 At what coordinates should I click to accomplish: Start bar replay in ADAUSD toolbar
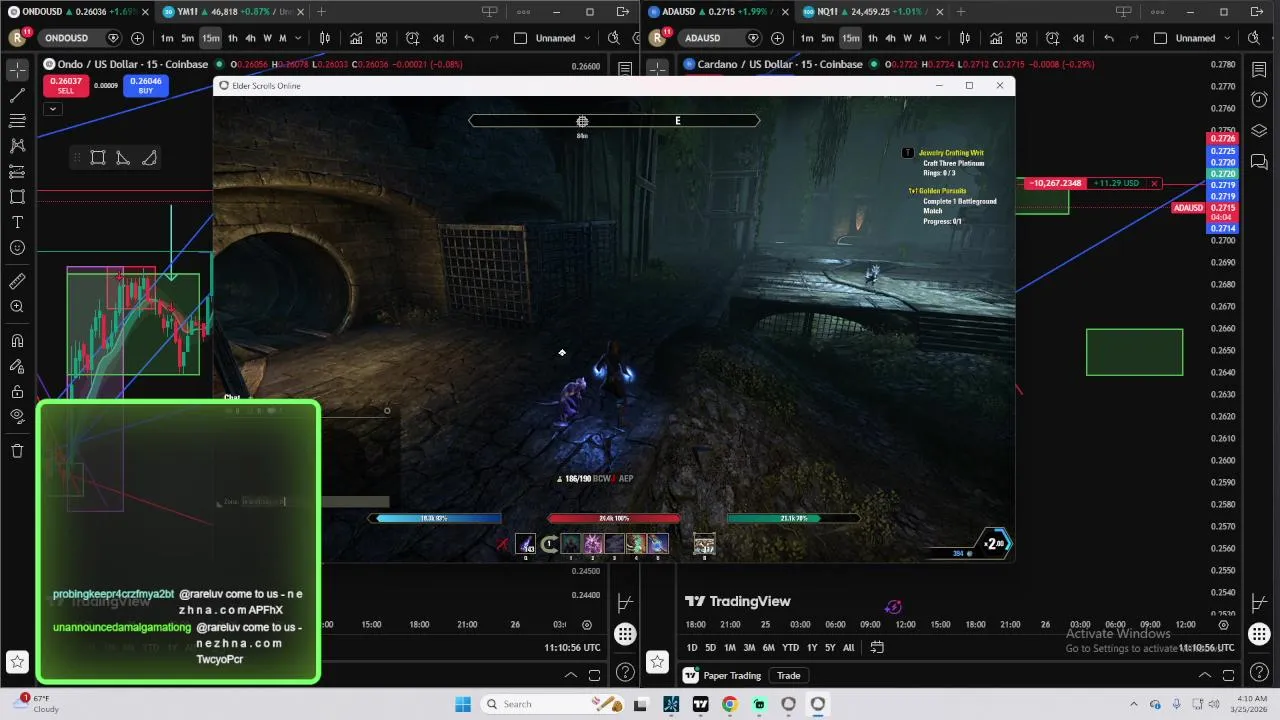1078,38
